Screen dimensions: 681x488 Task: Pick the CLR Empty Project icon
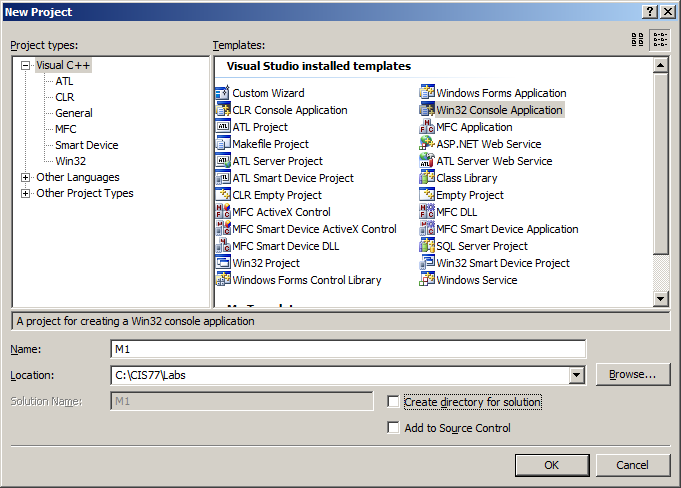click(x=223, y=195)
